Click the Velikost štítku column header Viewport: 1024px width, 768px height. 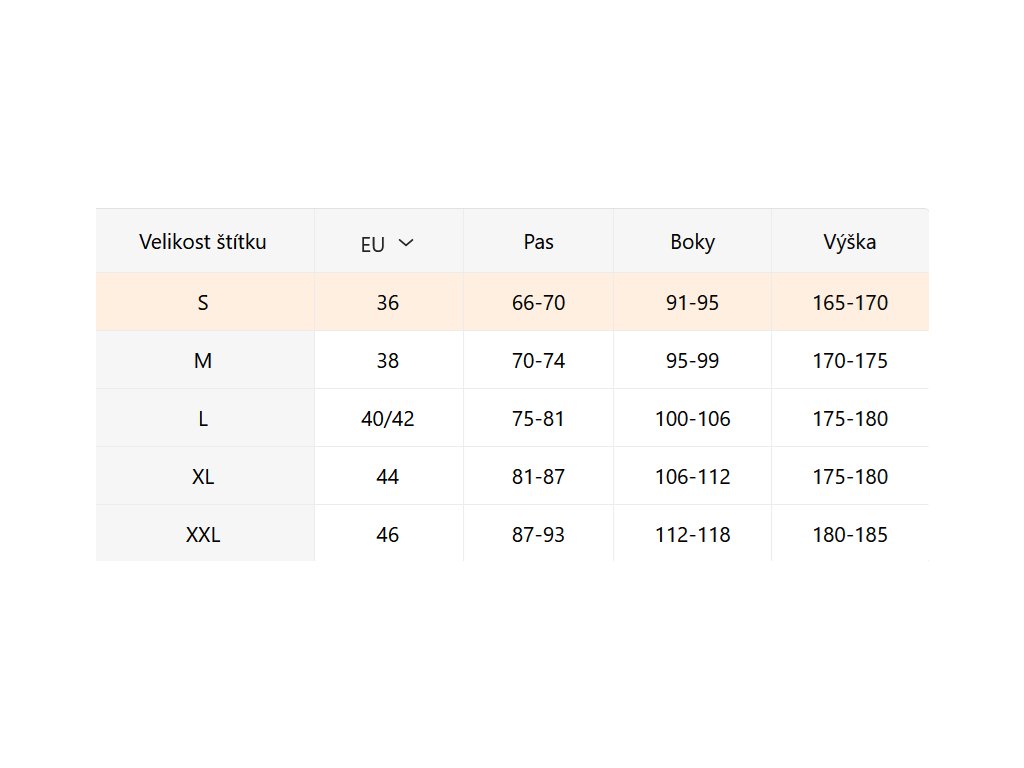click(x=203, y=242)
